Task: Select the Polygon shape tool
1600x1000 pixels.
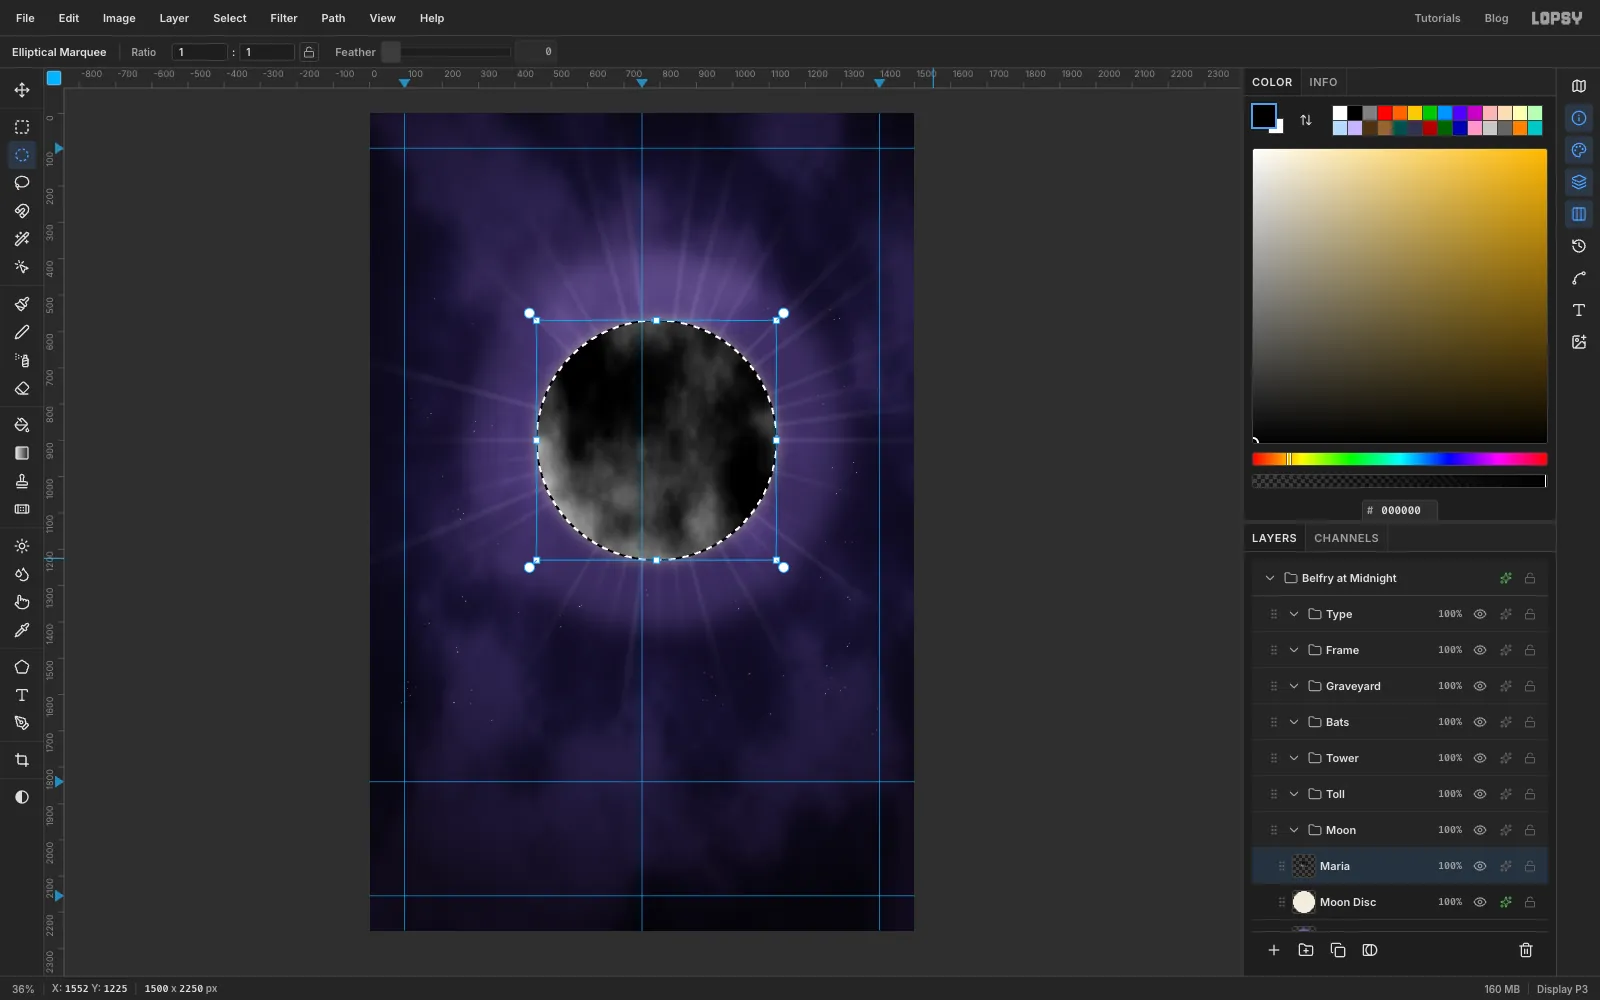Action: click(22, 667)
